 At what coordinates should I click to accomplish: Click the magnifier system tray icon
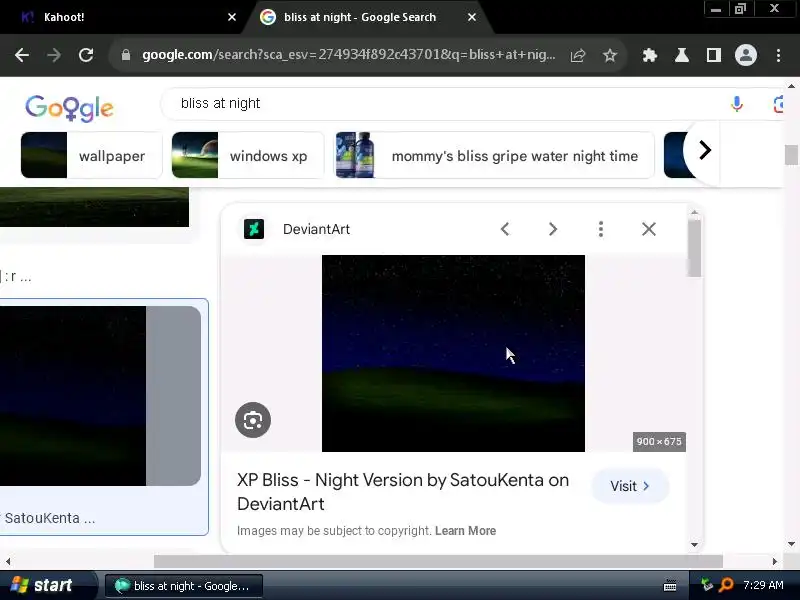tap(726, 585)
